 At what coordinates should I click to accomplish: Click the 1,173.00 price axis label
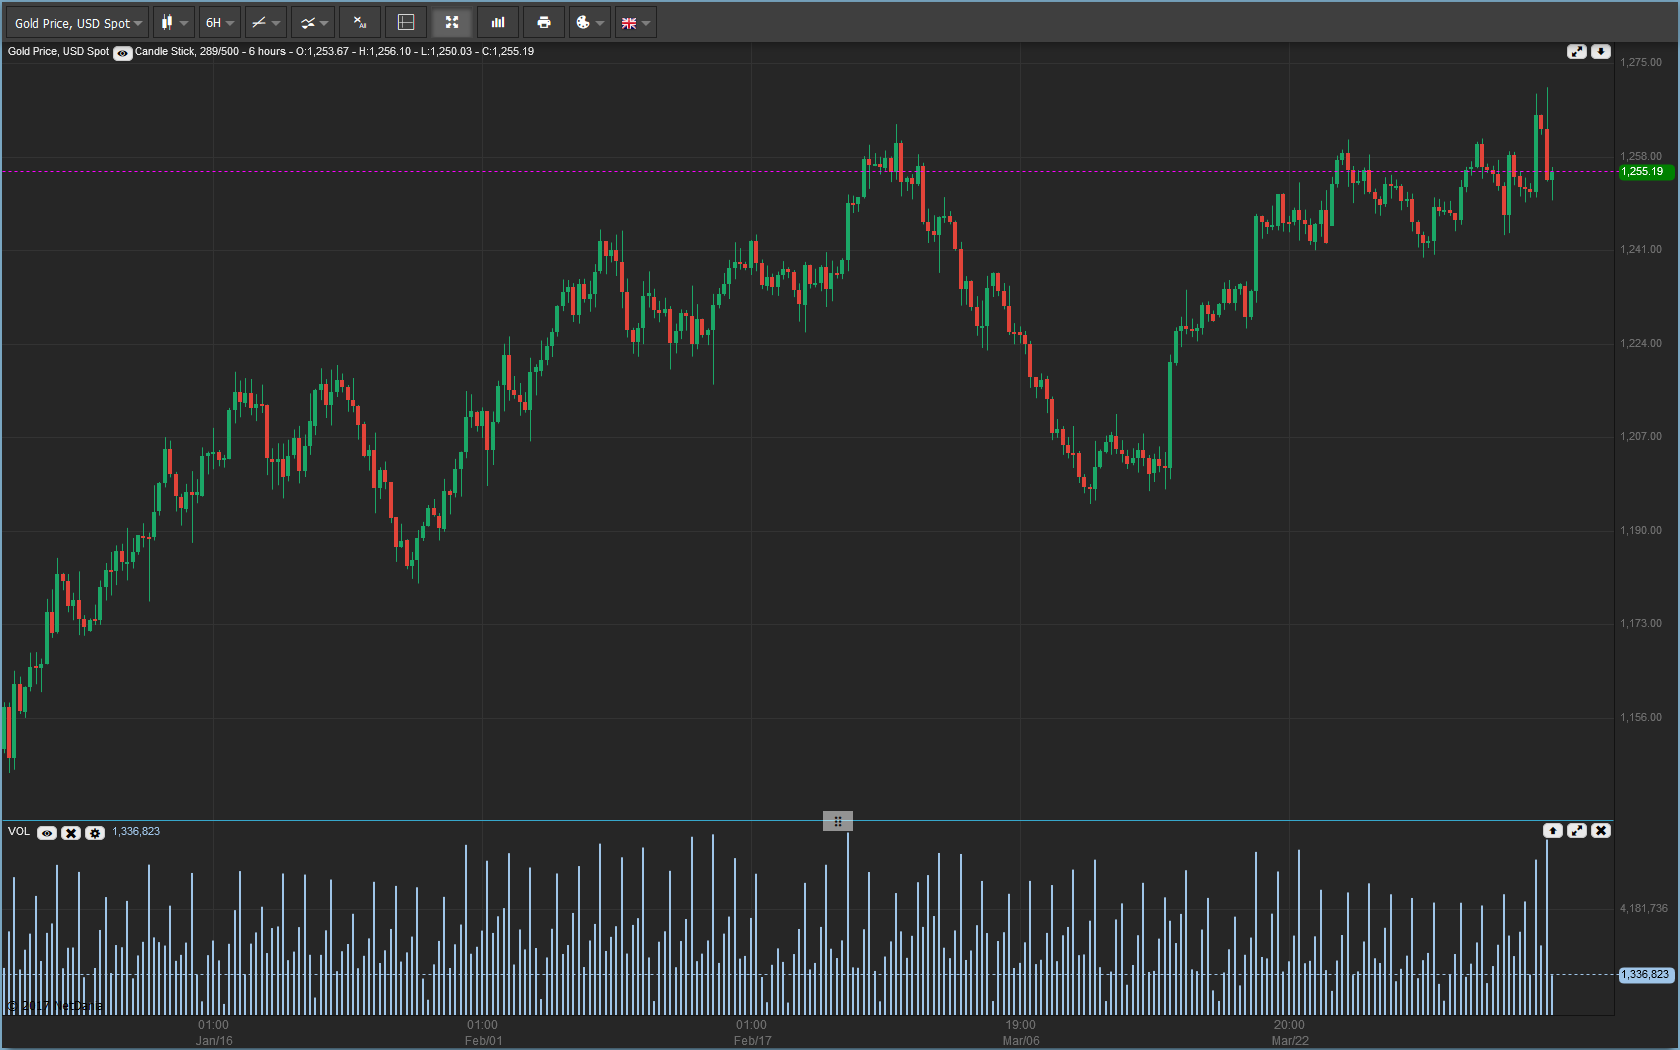tap(1641, 623)
